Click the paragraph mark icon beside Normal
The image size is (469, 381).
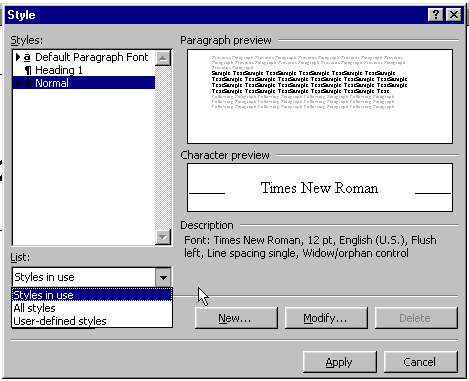(28, 83)
